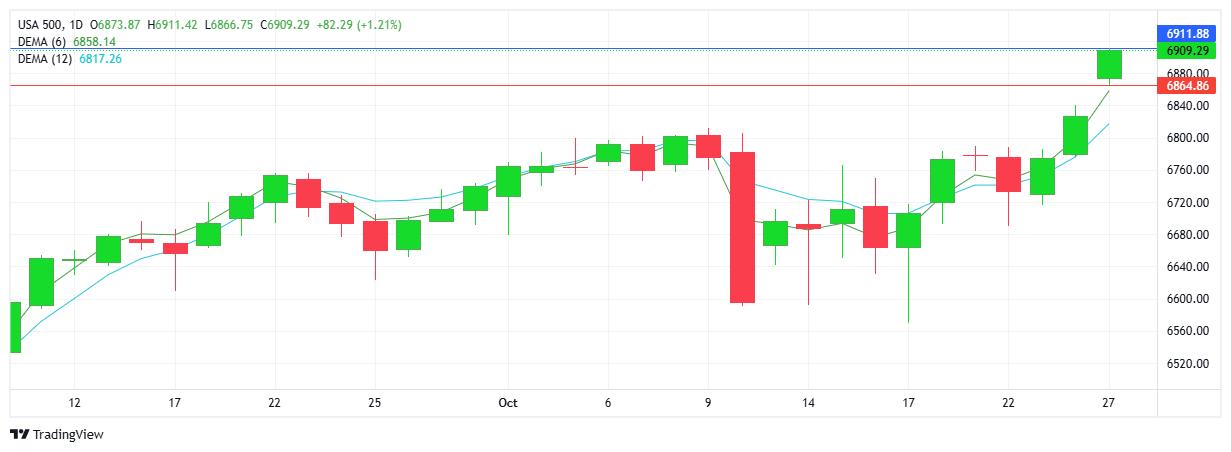The image size is (1231, 452).
Task: Click the 25 date axis label
Action: pos(375,403)
